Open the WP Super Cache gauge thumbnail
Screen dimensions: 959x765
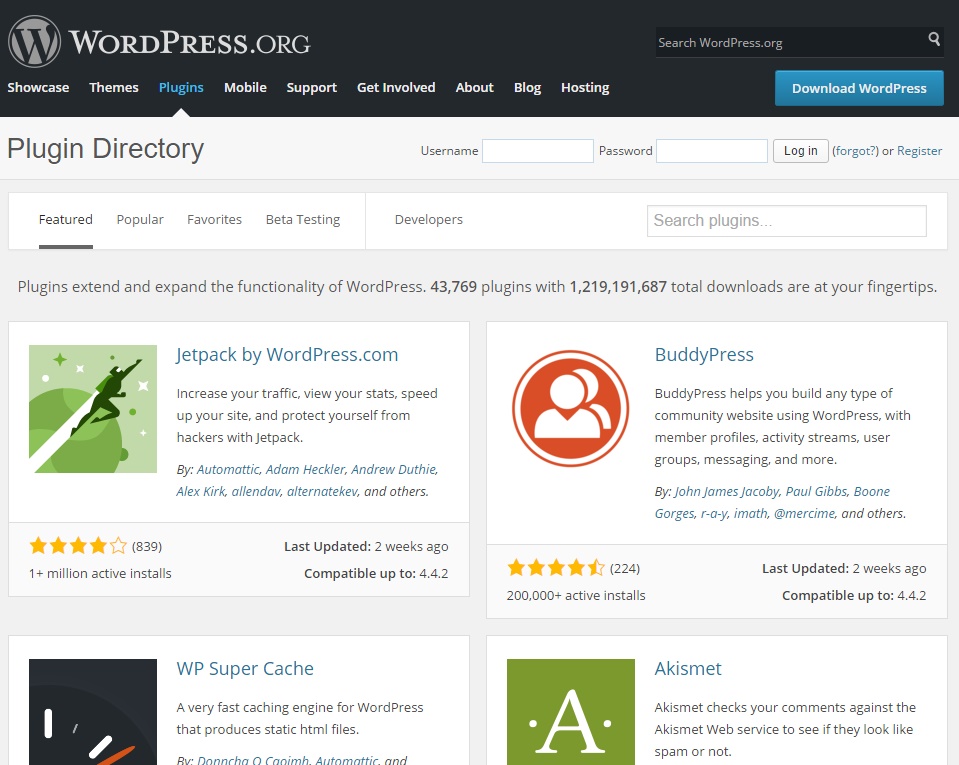pos(93,712)
